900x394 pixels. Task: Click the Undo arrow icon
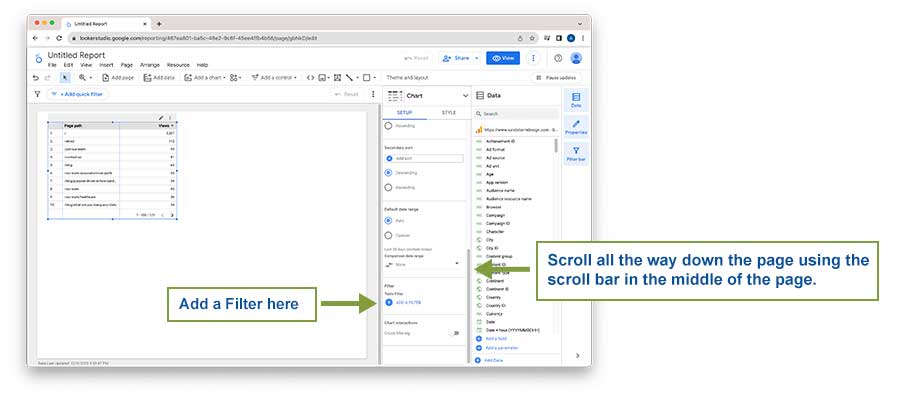click(36, 78)
